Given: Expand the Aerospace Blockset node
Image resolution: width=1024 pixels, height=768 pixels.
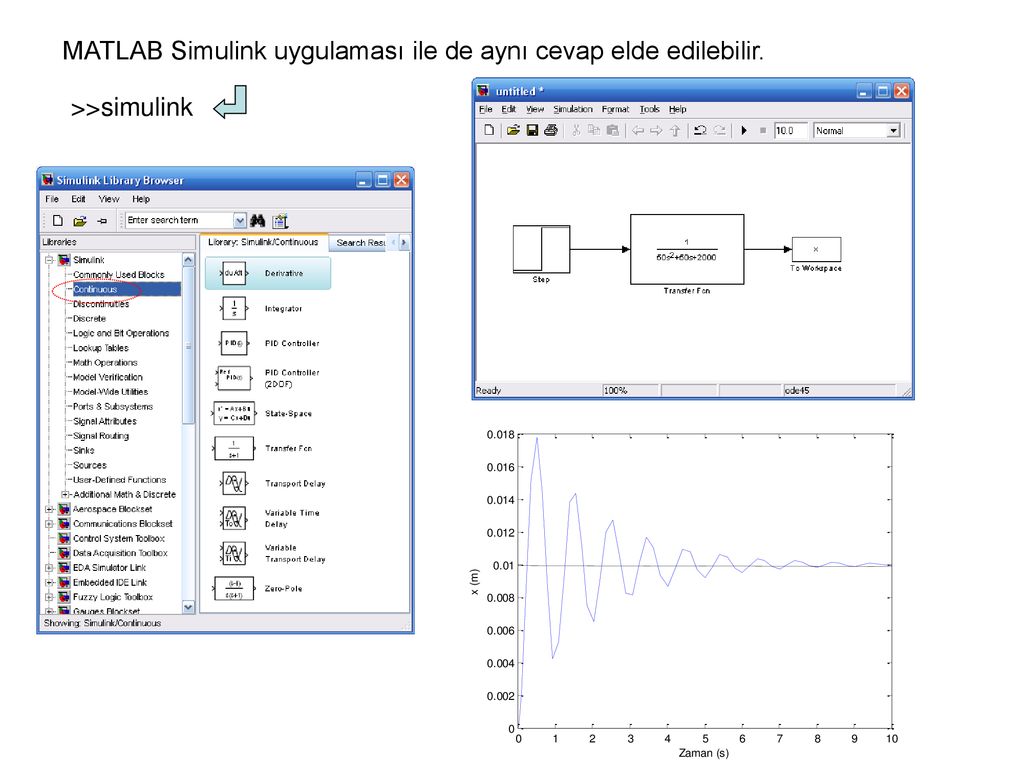Looking at the screenshot, I should click(50, 509).
